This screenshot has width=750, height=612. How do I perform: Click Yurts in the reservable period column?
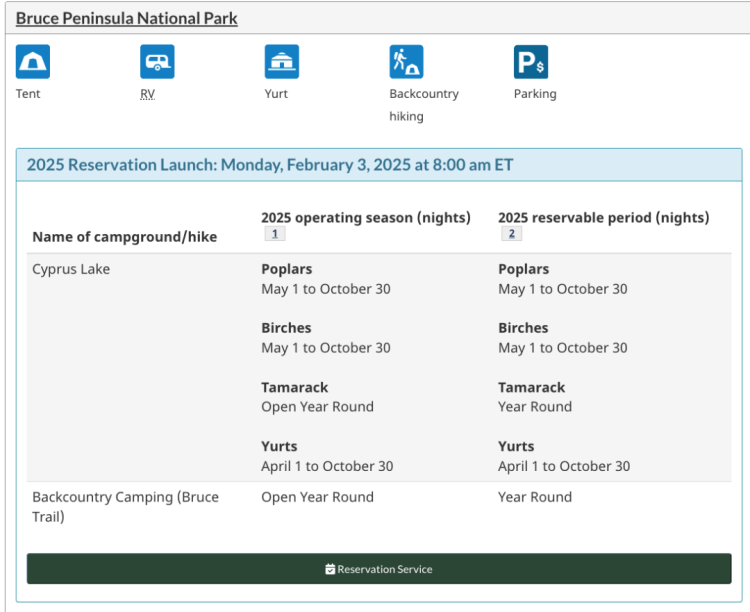(516, 446)
